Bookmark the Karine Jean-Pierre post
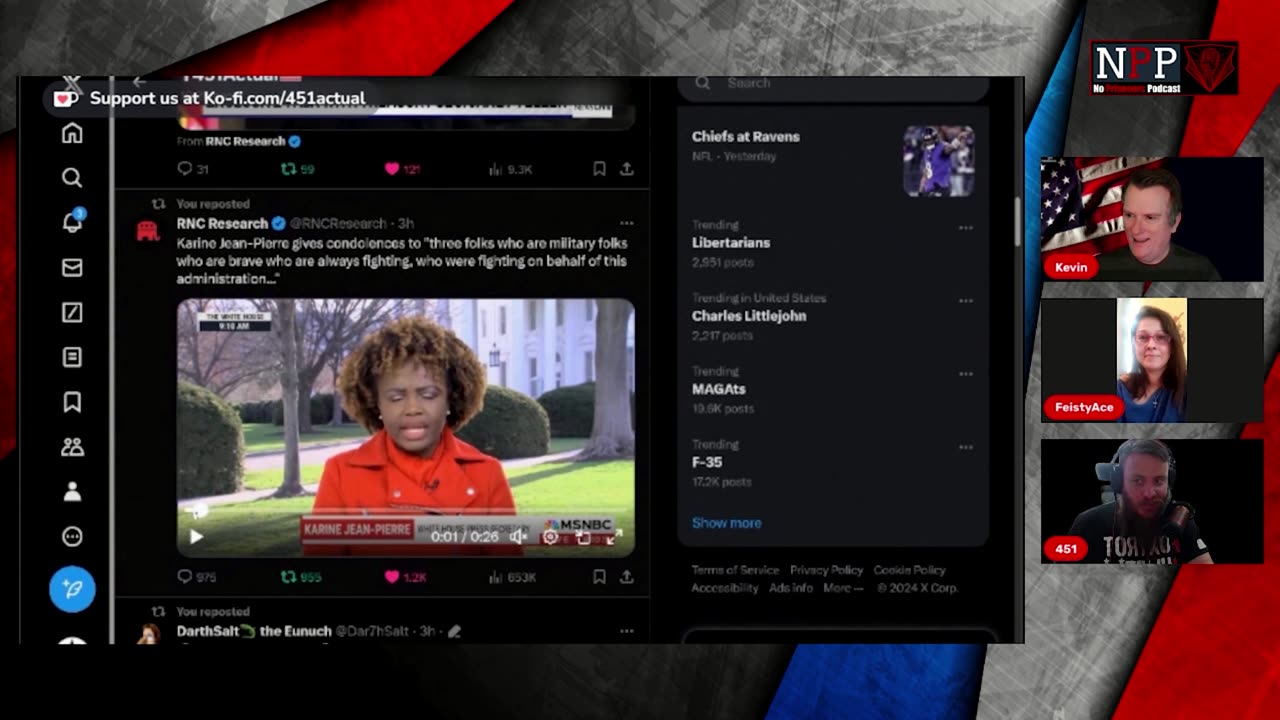 point(599,577)
